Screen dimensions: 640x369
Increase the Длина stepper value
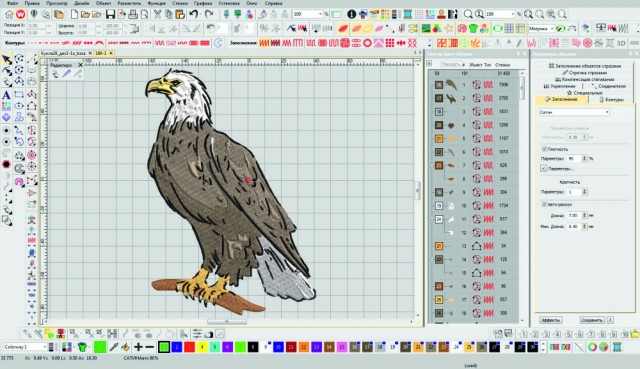pyautogui.click(x=584, y=213)
